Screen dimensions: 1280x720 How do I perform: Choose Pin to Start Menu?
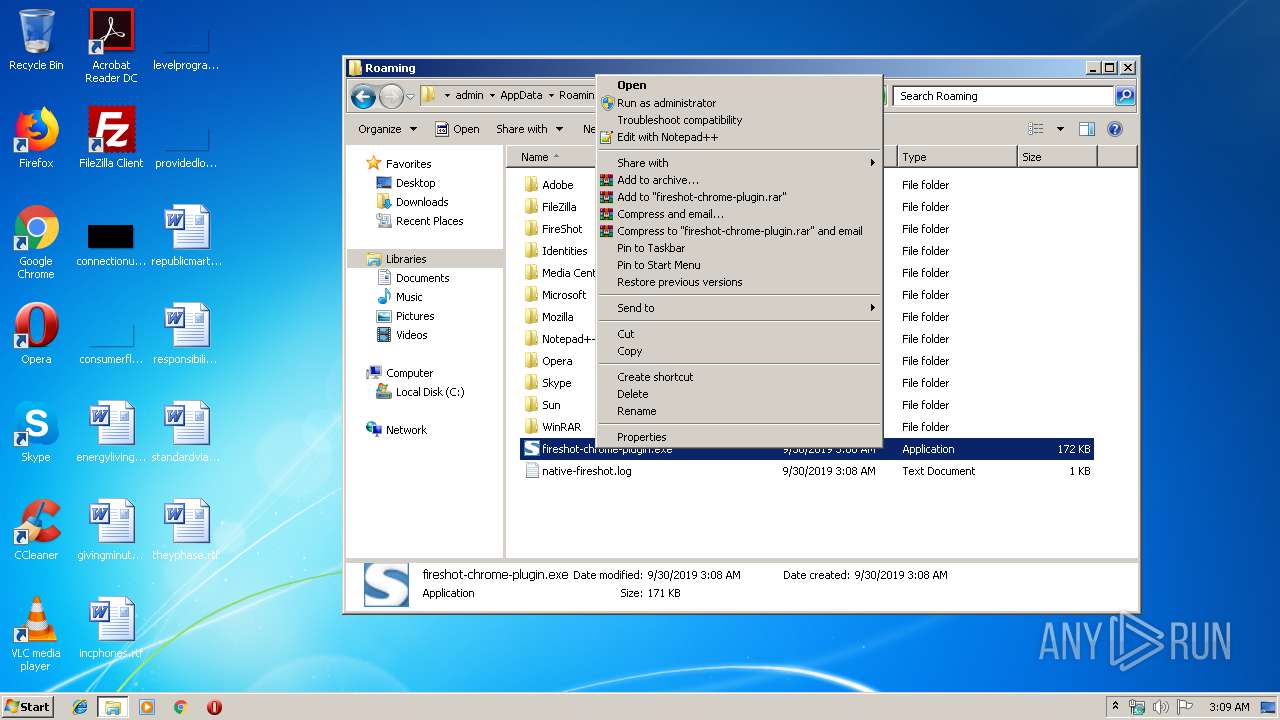[x=739, y=265]
